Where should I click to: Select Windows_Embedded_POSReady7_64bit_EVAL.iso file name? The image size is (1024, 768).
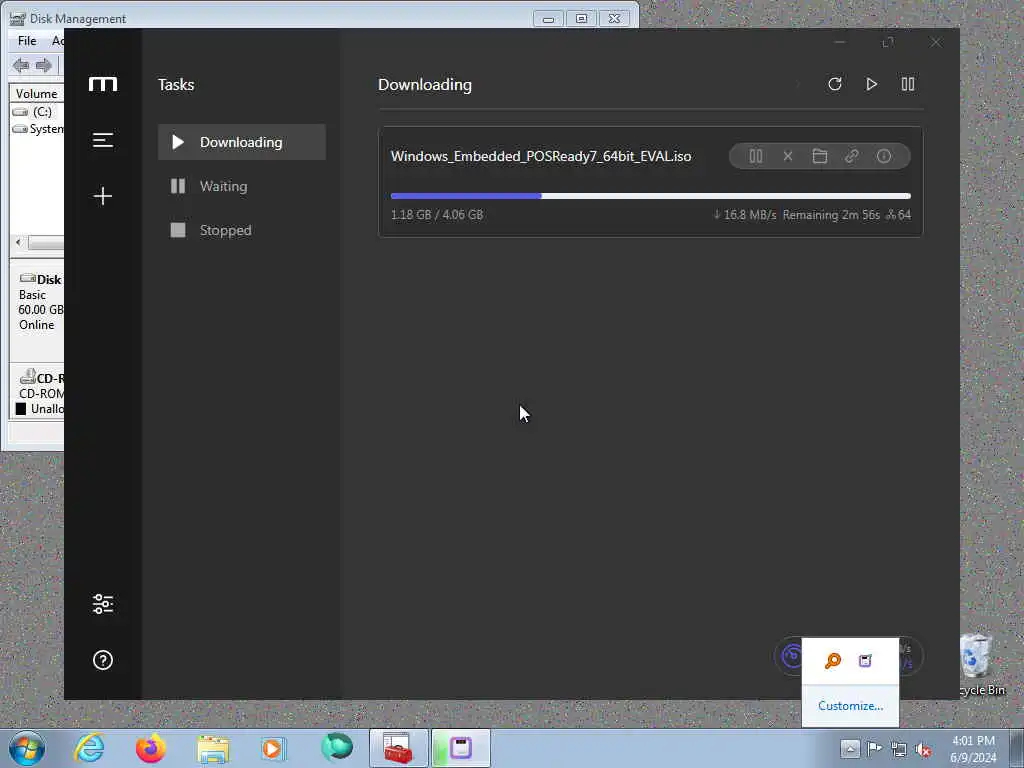tap(541, 156)
